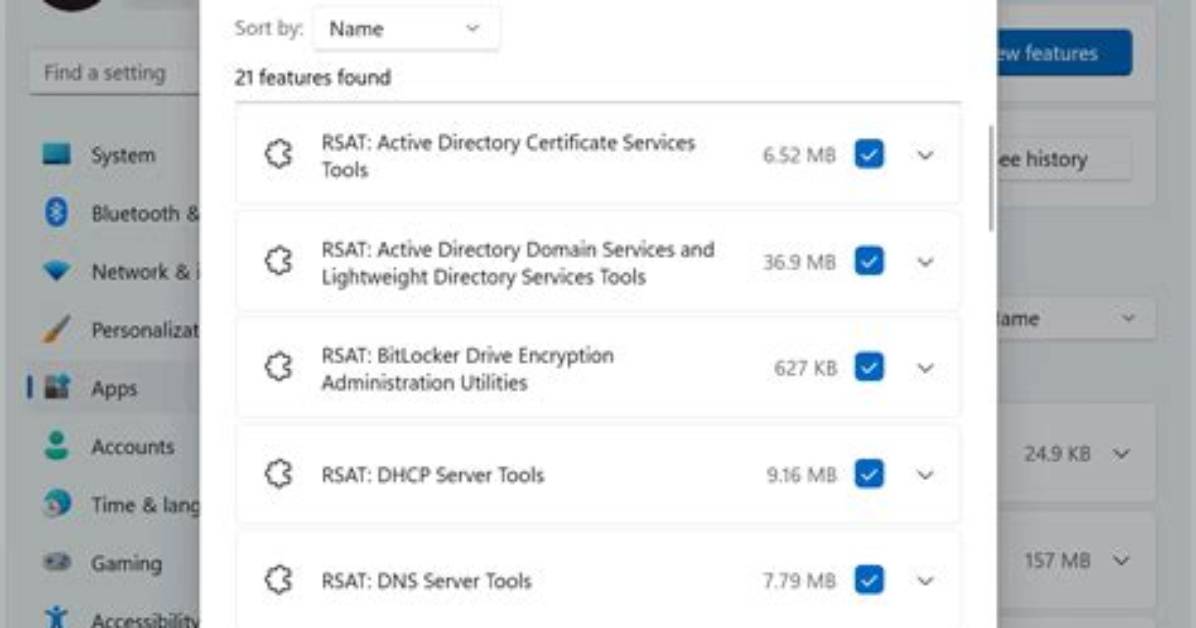This screenshot has height=628, width=1196.
Task: Click the 7.79 MB size value
Action: pos(799,581)
